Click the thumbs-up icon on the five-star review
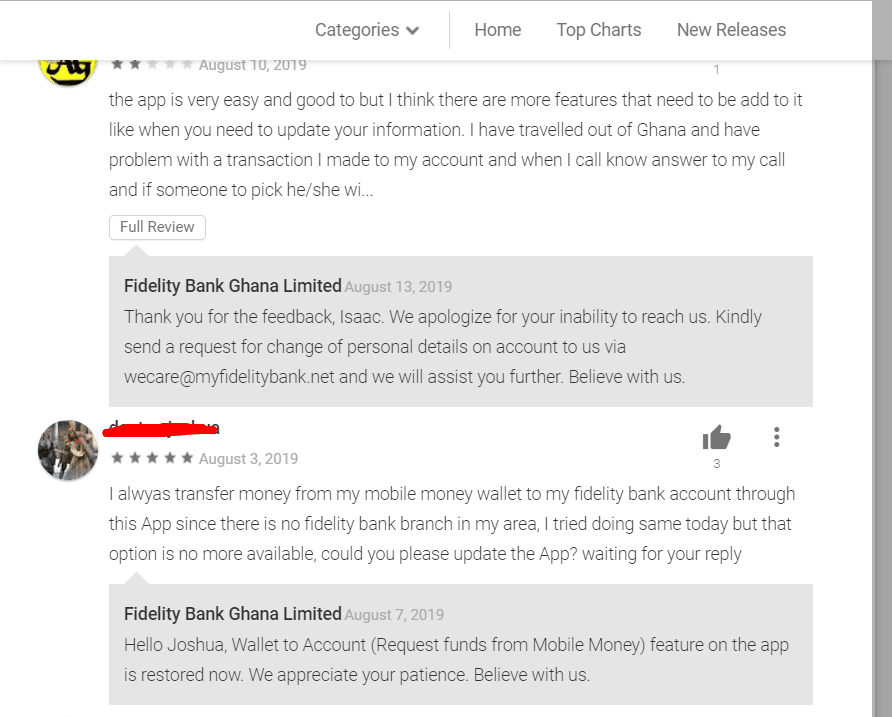Viewport: 892px width, 717px height. click(716, 437)
